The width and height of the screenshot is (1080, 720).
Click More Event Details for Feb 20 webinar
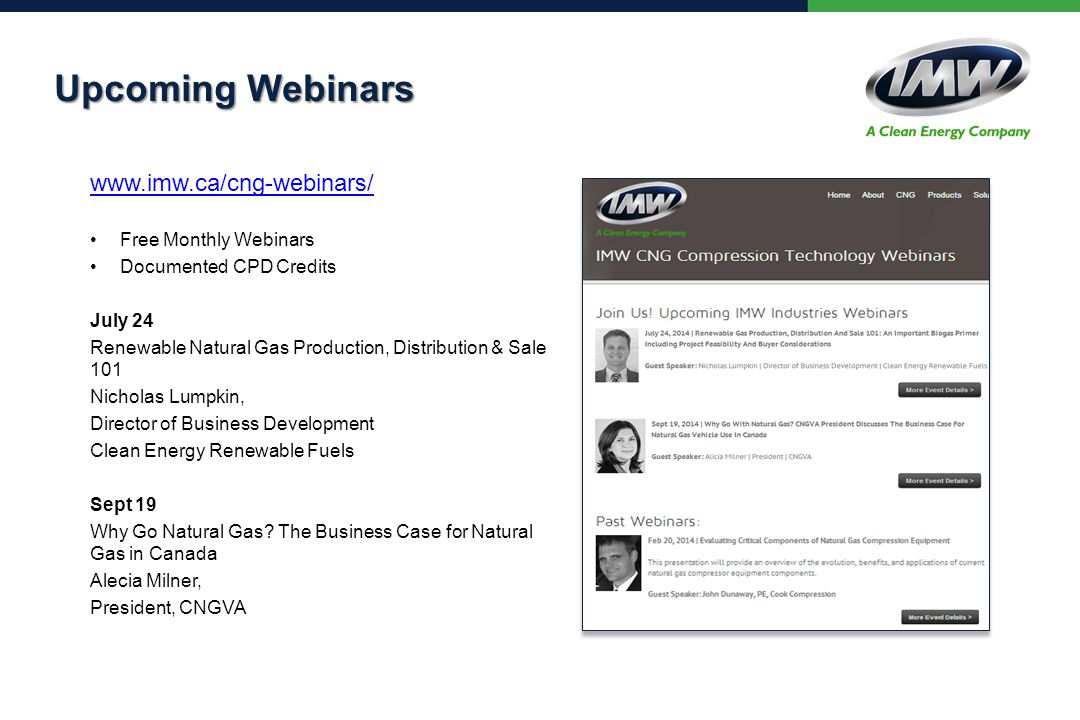[939, 617]
